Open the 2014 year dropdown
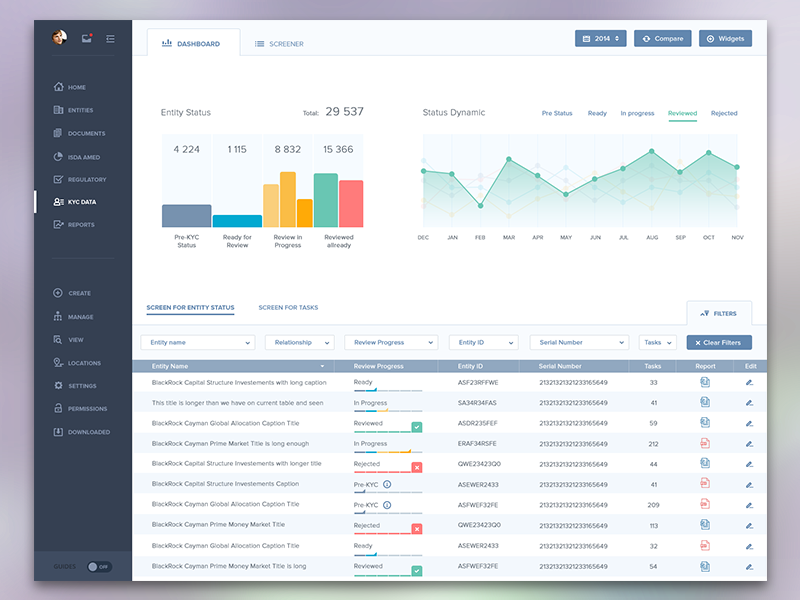This screenshot has width=800, height=600. (600, 37)
